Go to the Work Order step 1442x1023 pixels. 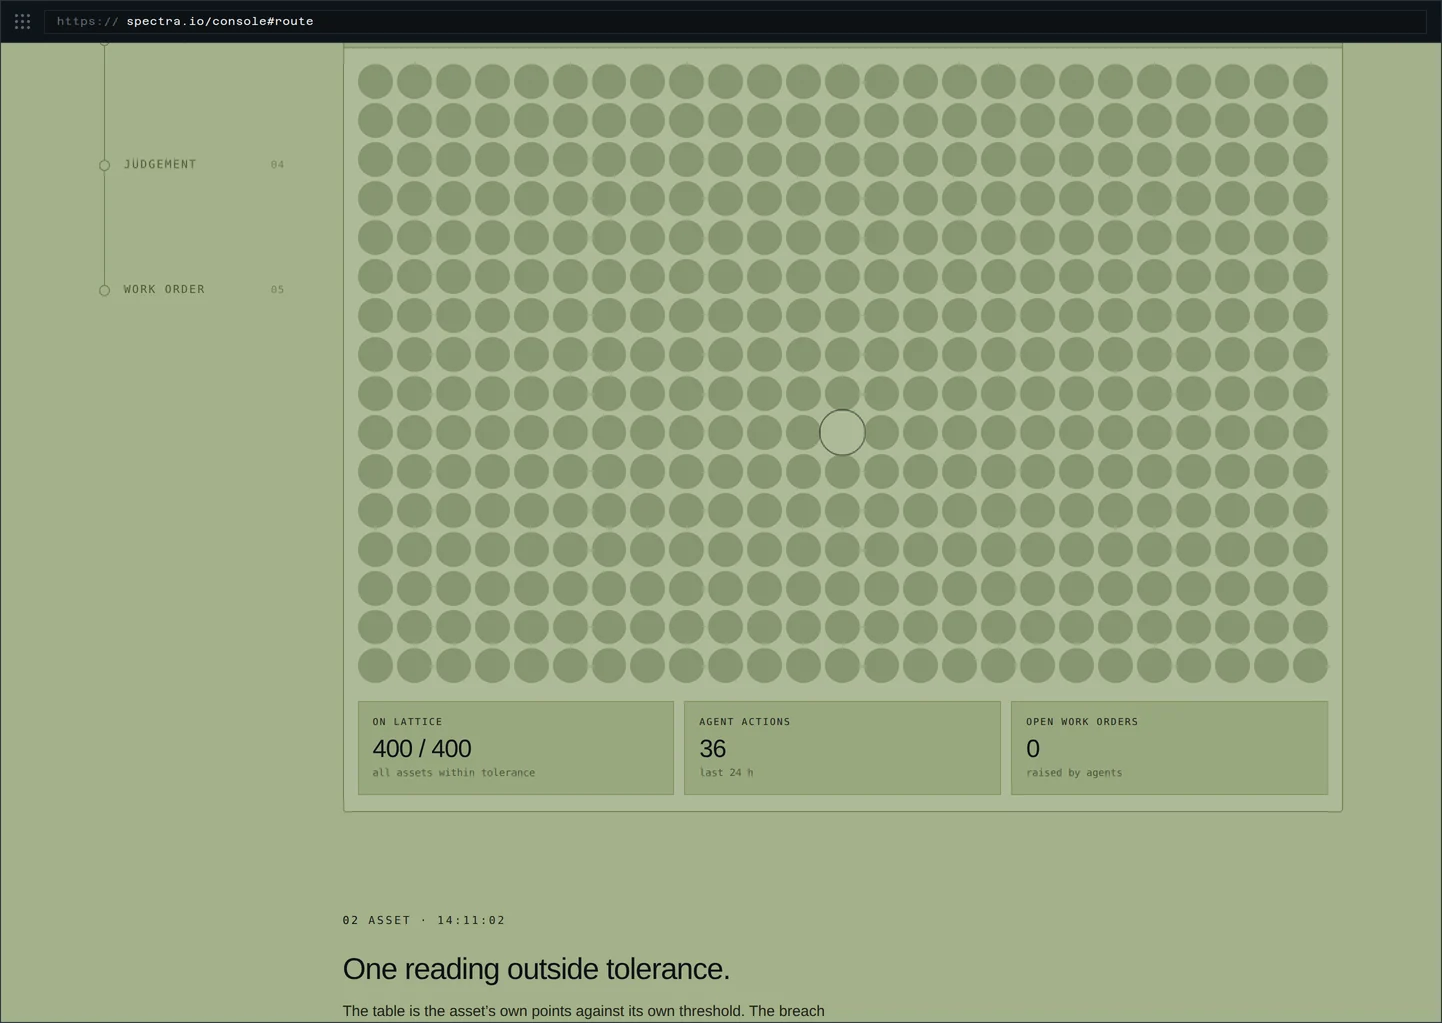tap(164, 289)
